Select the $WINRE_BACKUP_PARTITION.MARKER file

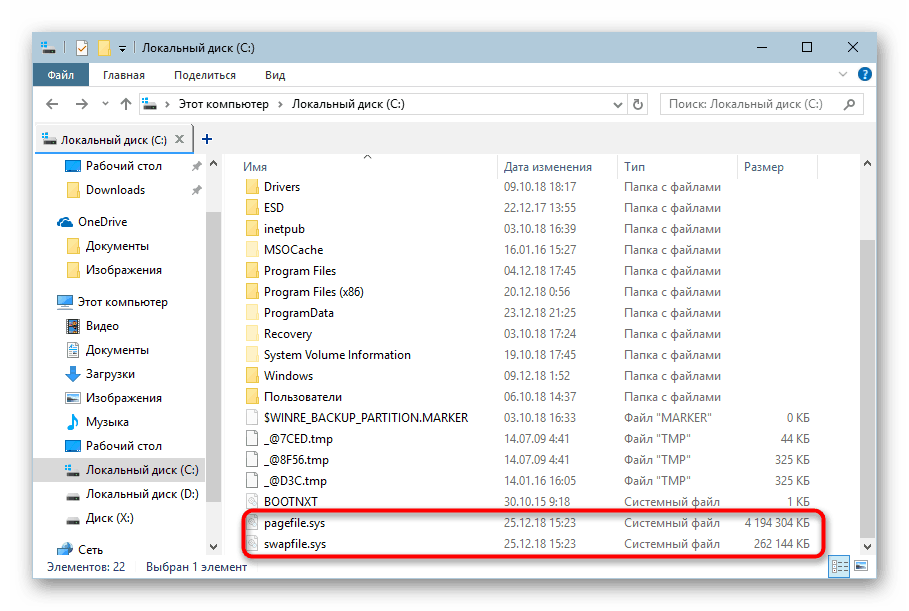[x=366, y=418]
